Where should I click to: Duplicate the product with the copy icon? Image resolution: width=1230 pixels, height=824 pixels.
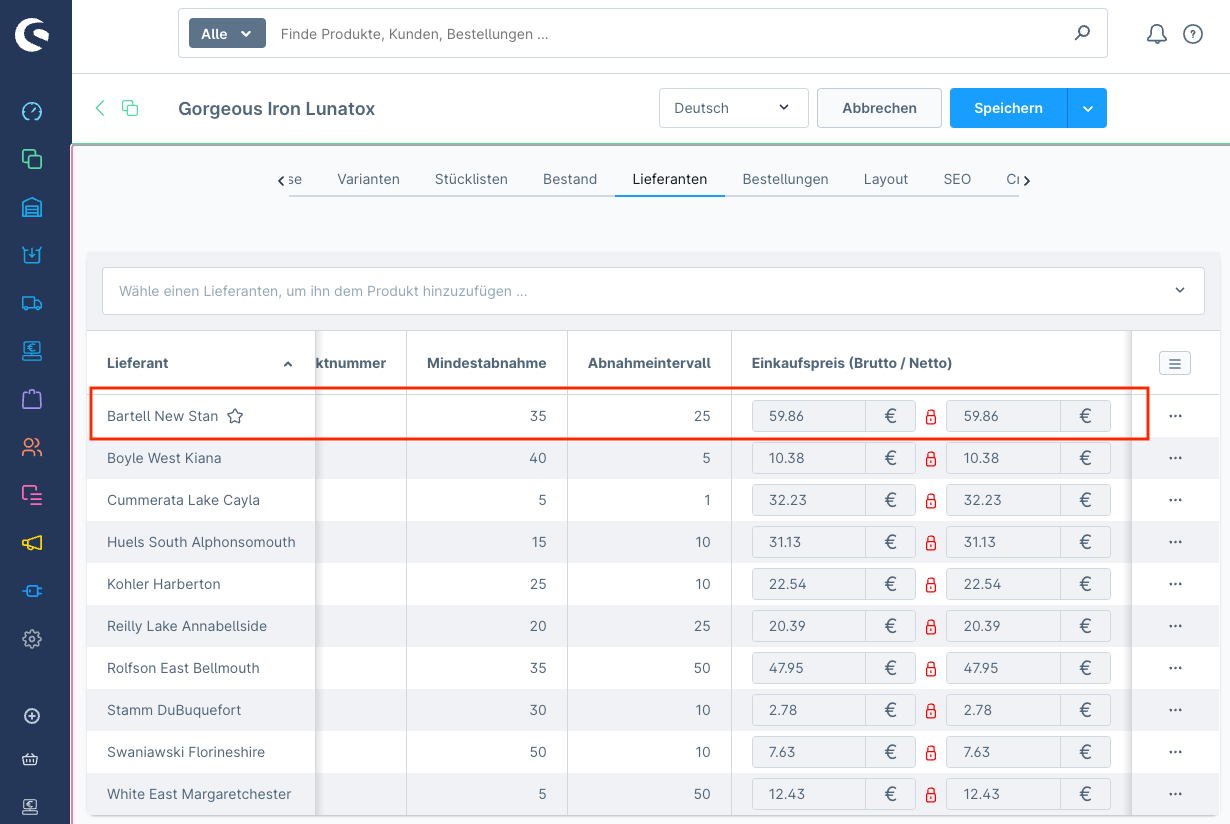(x=130, y=108)
